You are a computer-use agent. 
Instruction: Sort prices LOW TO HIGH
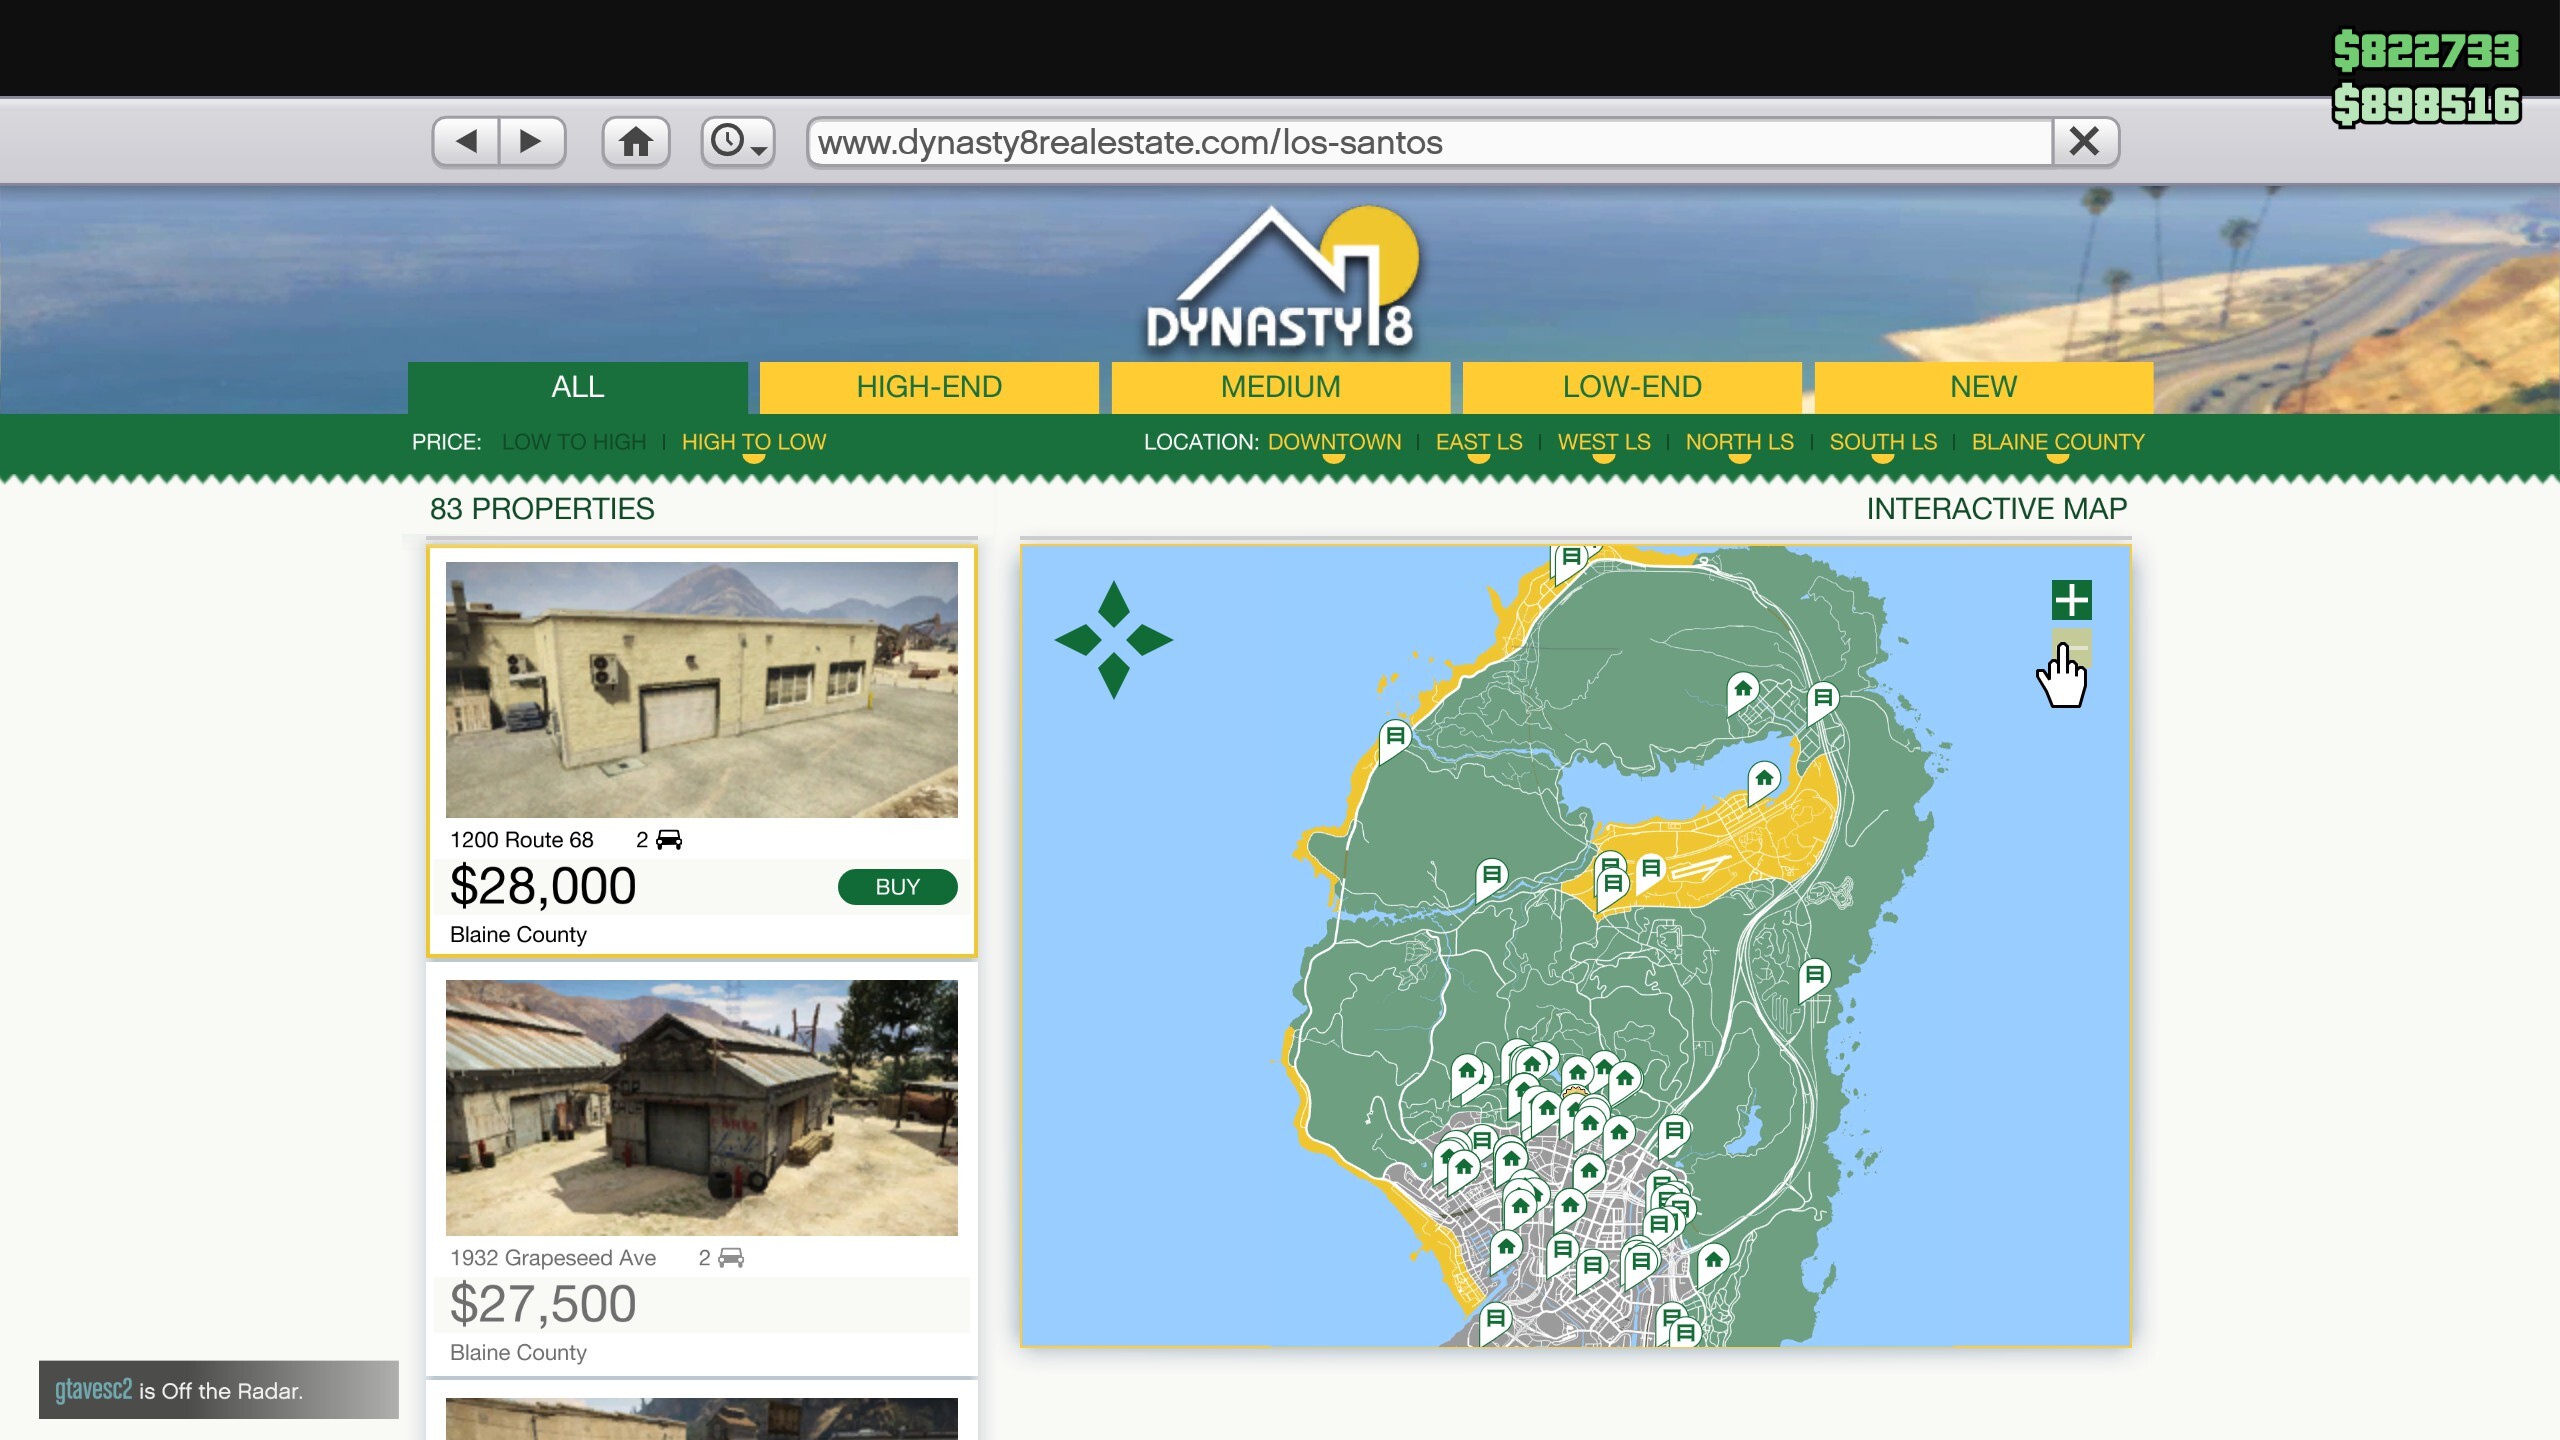pos(573,441)
